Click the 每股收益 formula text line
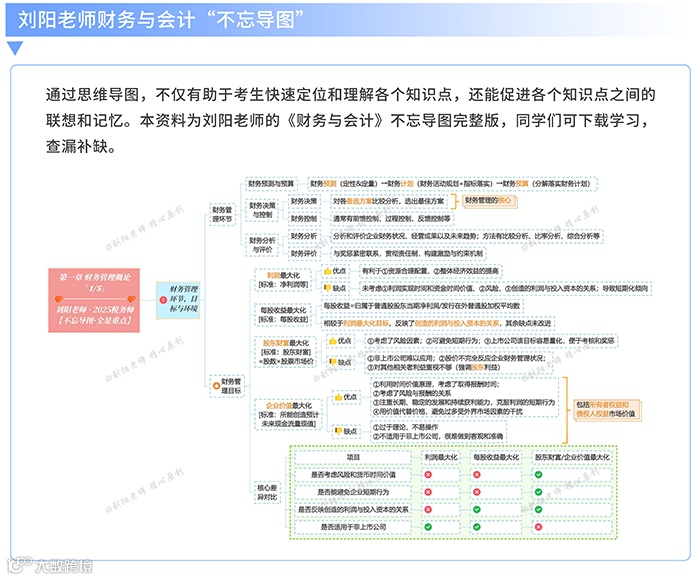The height and width of the screenshot is (580, 700). click(421, 306)
